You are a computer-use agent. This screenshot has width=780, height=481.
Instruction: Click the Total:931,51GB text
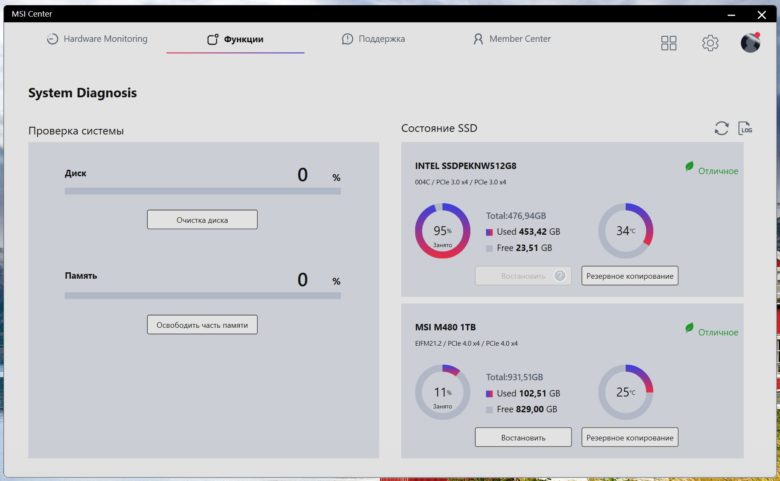[x=514, y=377]
